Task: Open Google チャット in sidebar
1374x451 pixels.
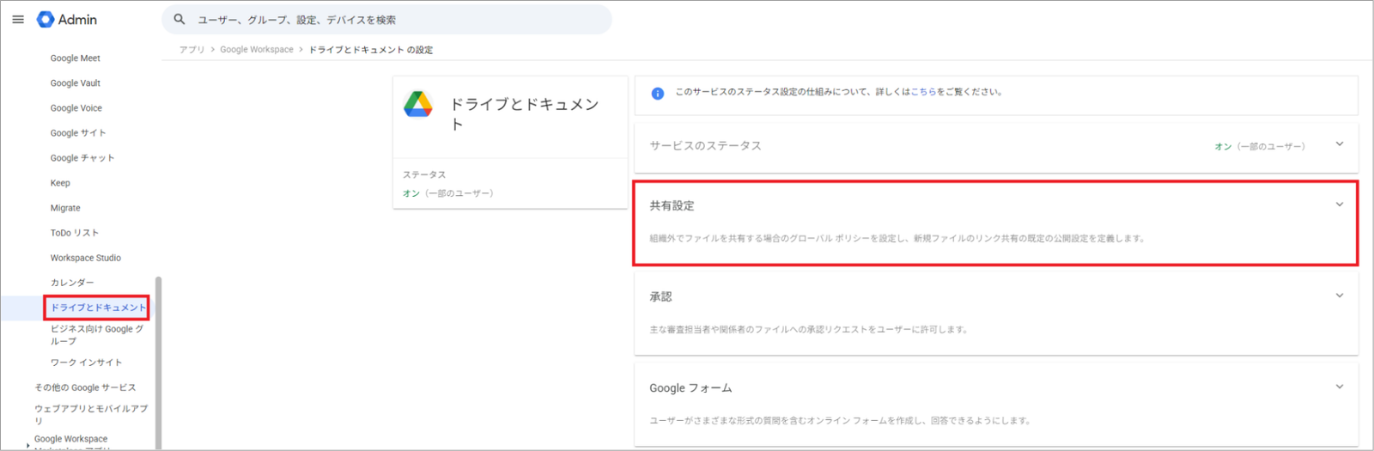Action: (x=83, y=158)
